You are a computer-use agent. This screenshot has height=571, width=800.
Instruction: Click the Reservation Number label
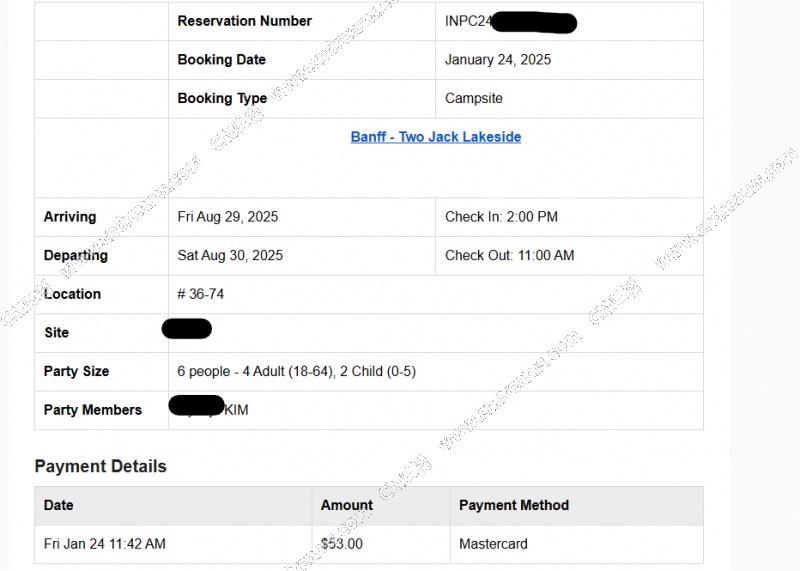click(244, 21)
